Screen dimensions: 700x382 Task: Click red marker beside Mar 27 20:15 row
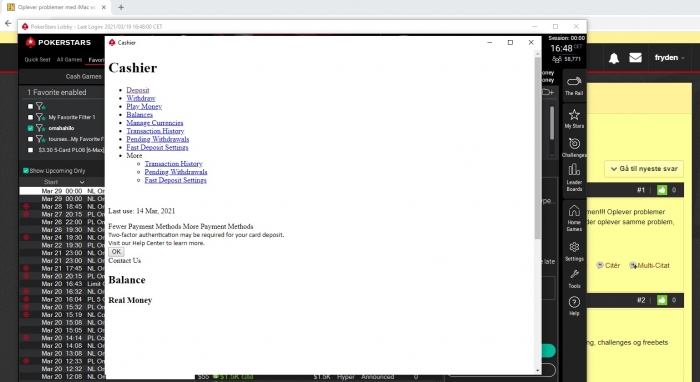click(26, 214)
